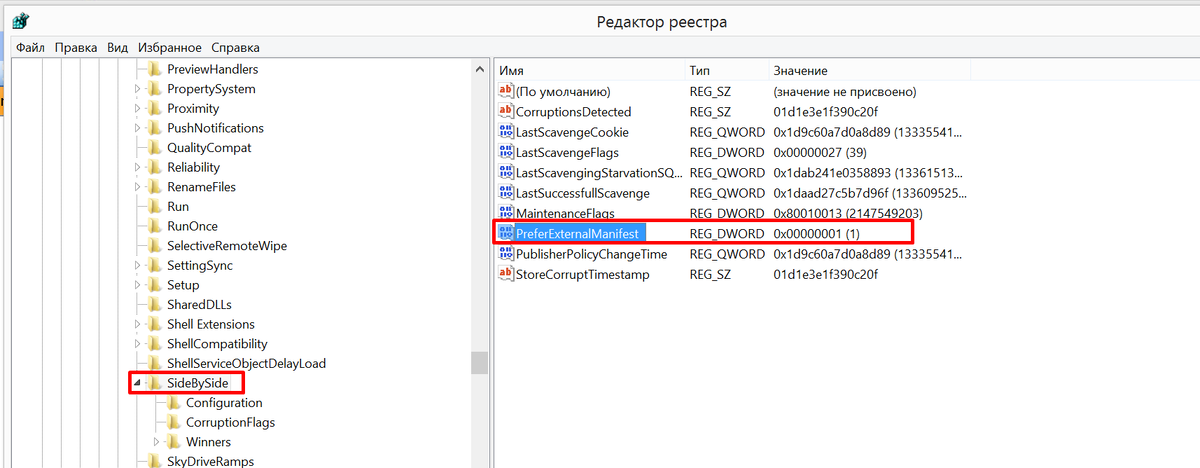Image resolution: width=1200 pixels, height=468 pixels.
Task: Click the SkyDriveRamps folder icon
Action: [155, 461]
